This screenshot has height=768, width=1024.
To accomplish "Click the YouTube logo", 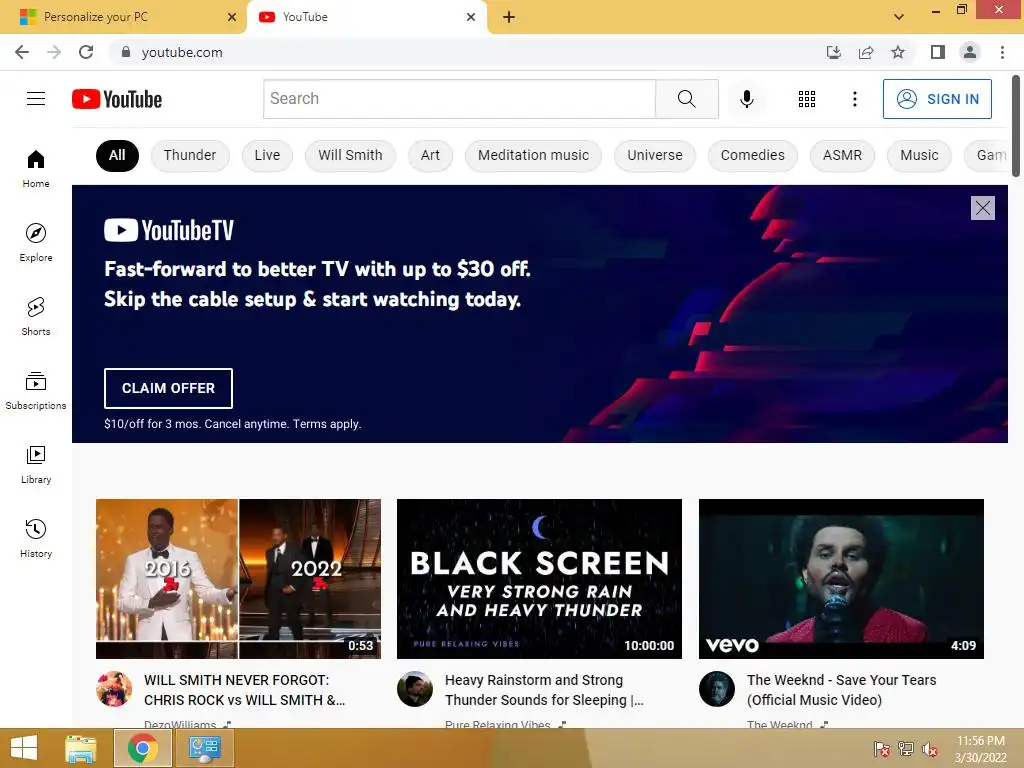I will point(117,99).
